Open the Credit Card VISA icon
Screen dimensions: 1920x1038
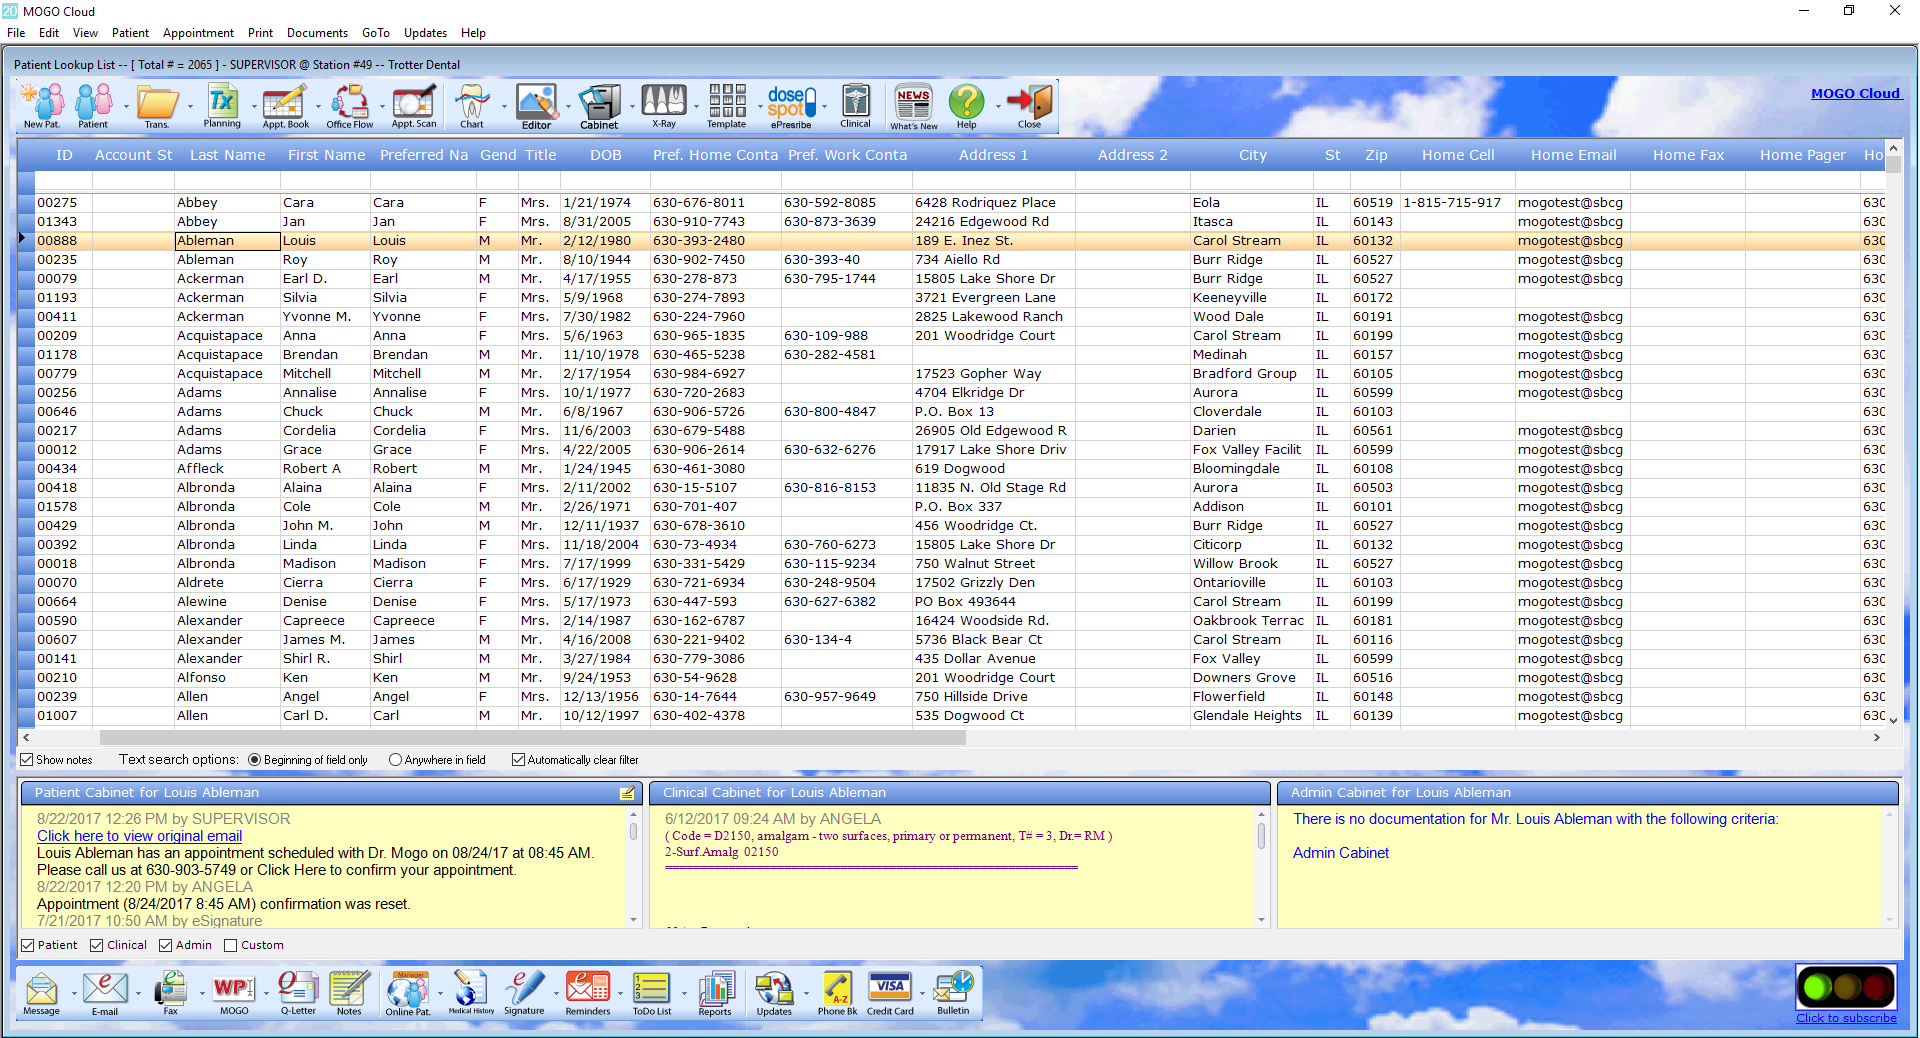point(890,993)
